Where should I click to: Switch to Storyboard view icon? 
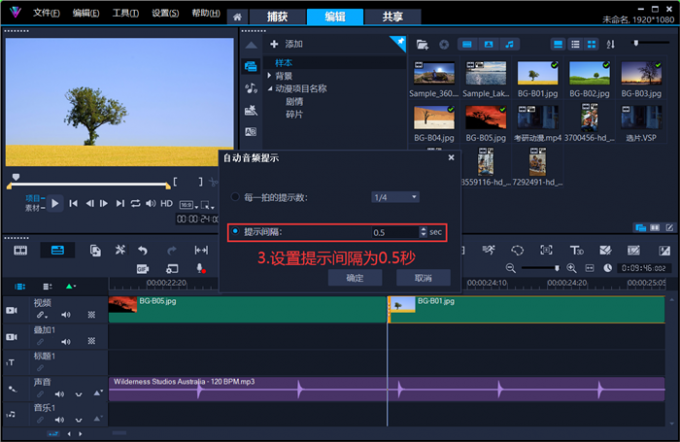pos(20,250)
